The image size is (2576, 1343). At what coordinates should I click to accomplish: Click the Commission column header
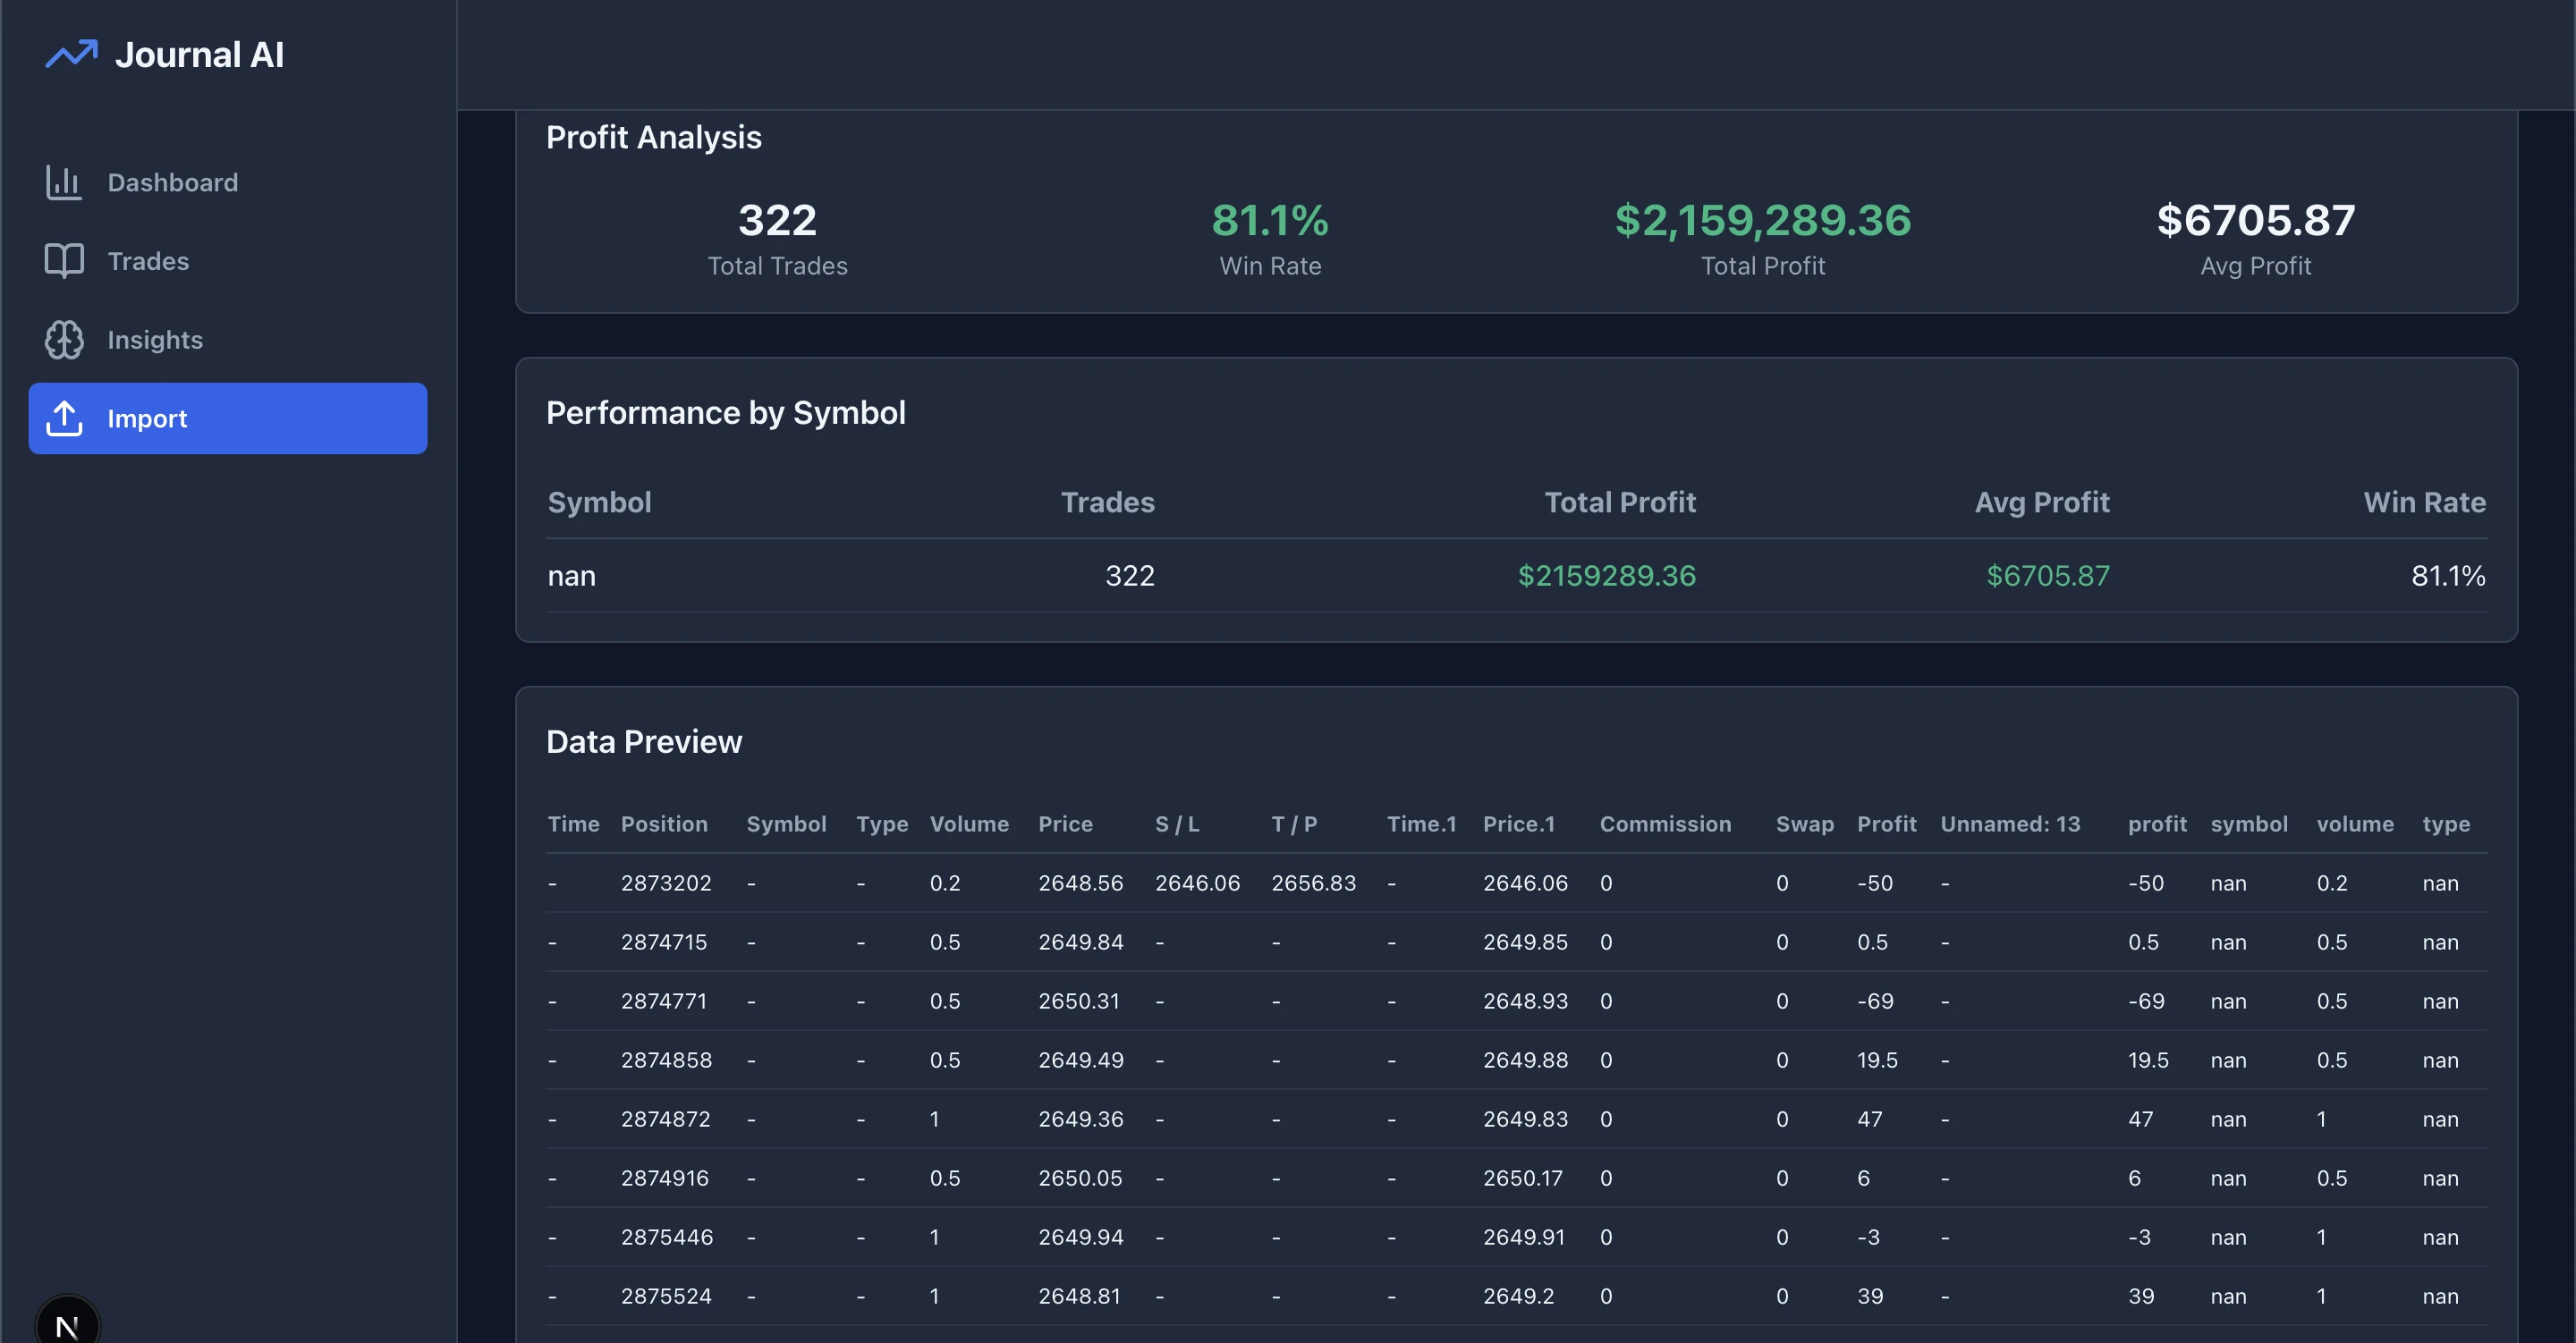coord(1664,824)
